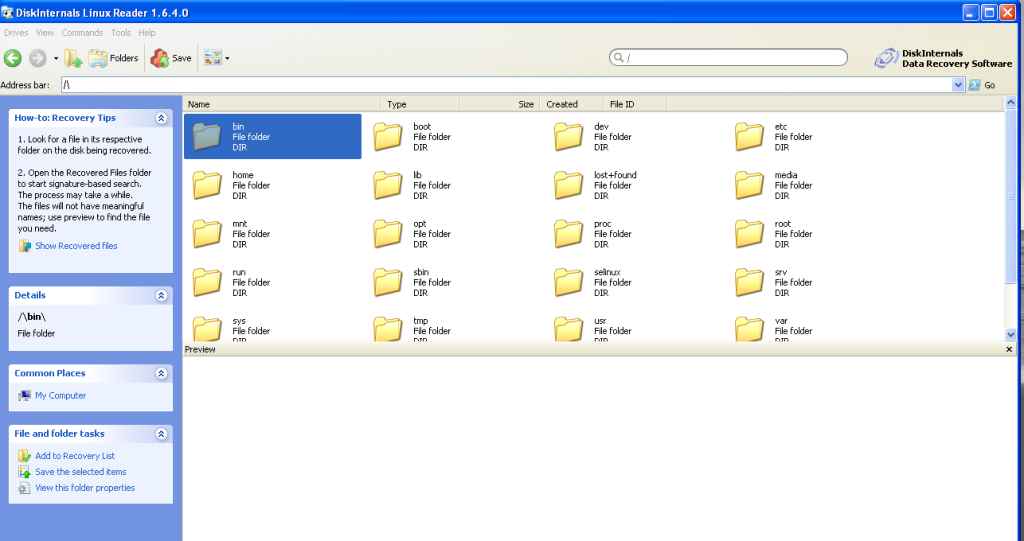
Task: Select the bin folder icon
Action: pos(207,137)
